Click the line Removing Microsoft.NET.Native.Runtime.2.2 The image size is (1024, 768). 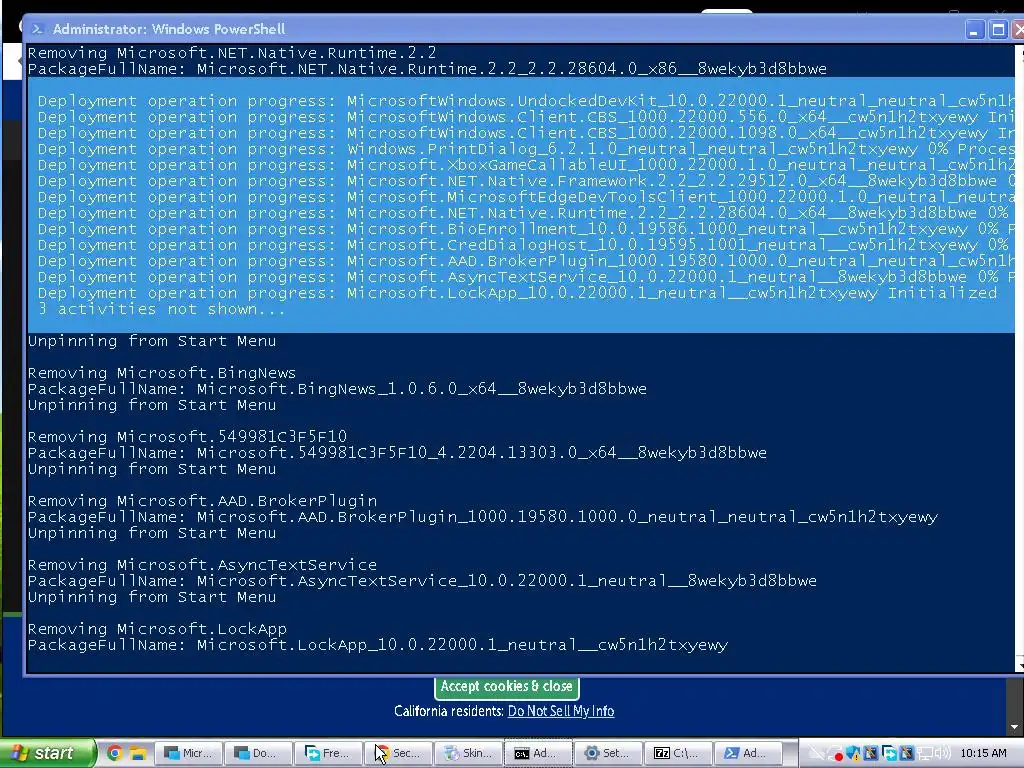pyautogui.click(x=232, y=53)
